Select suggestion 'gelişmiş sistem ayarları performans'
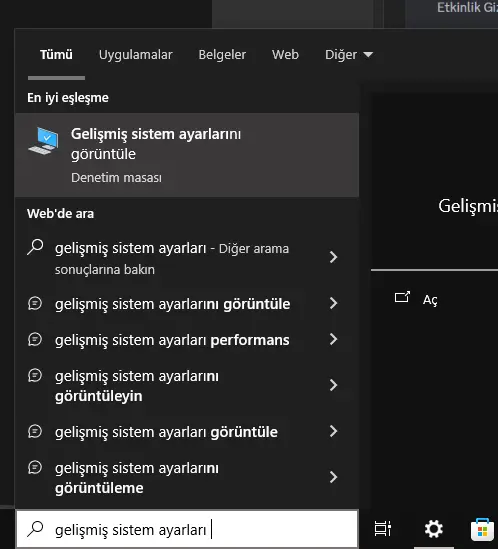 [x=187, y=340]
